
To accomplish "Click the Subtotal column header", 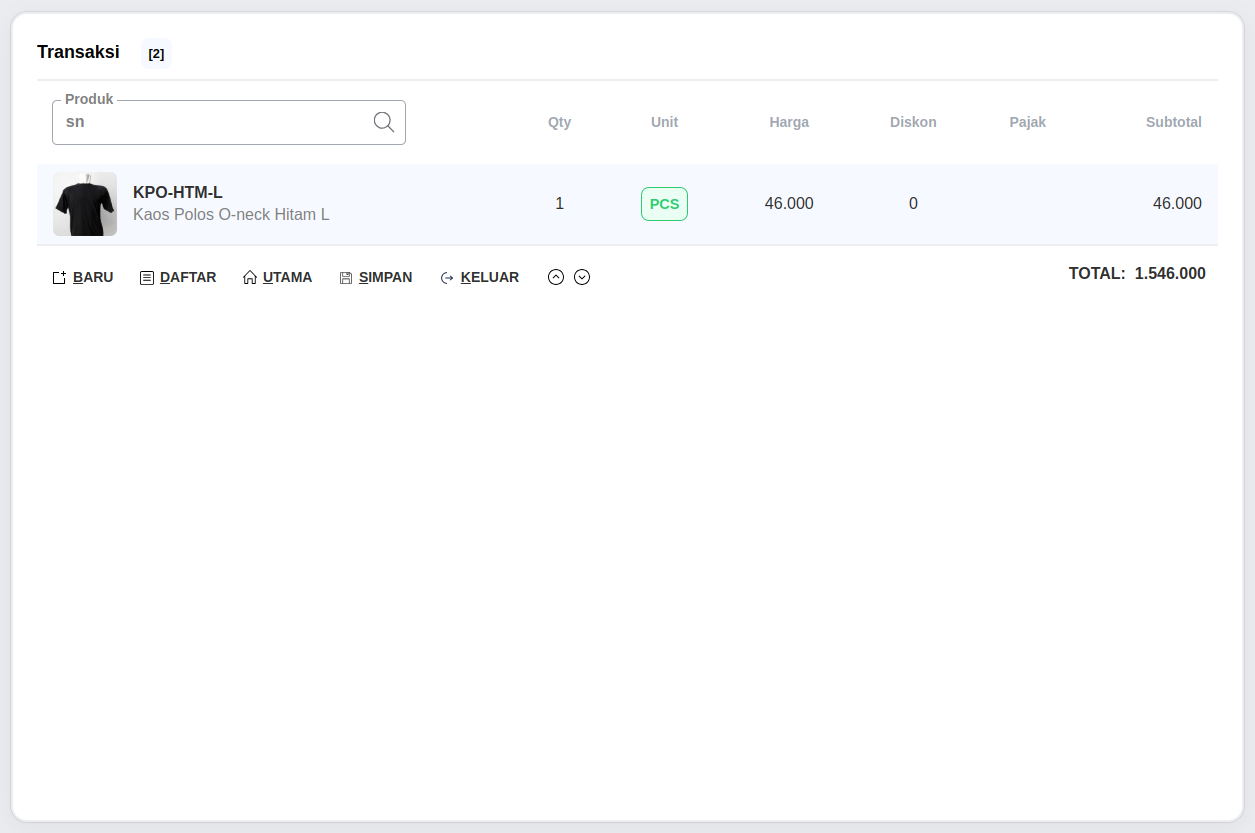I will [x=1173, y=122].
